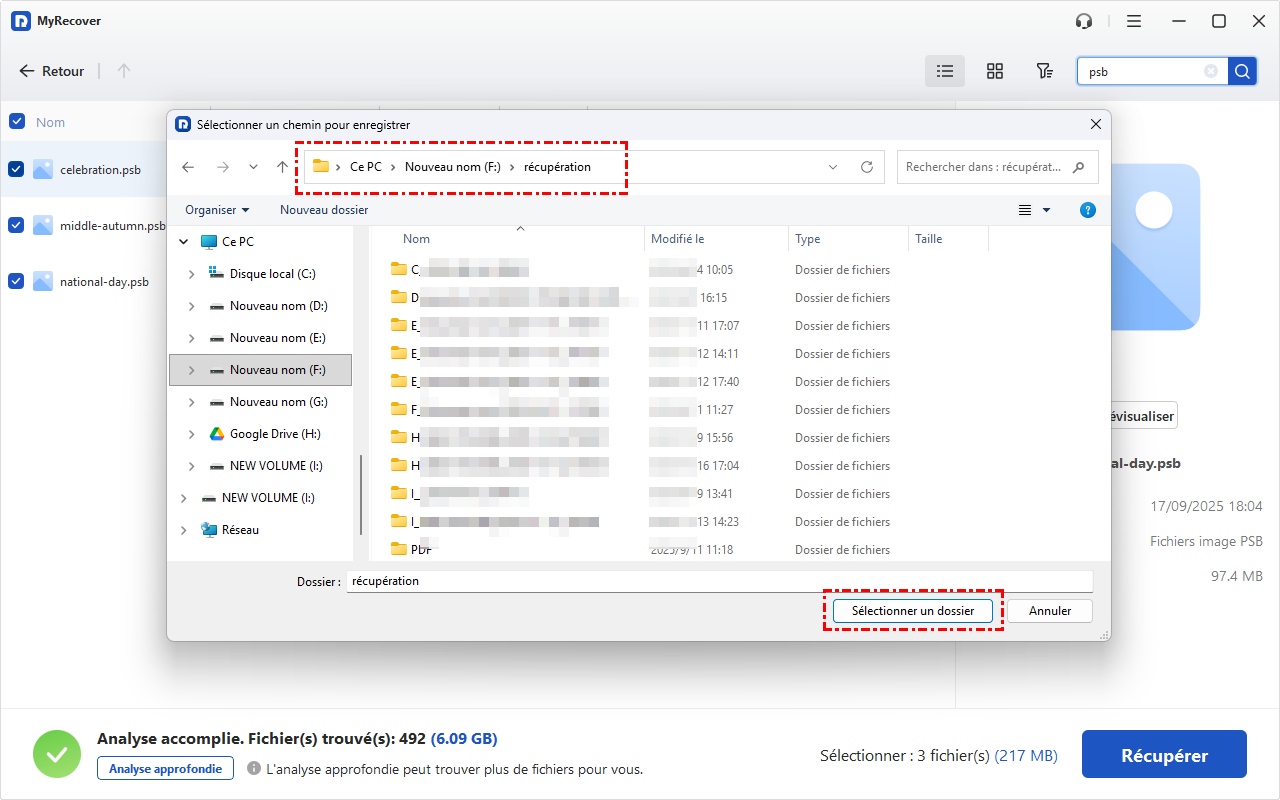Toggle the select-all Nom checkbox
This screenshot has height=800, width=1280.
click(16, 121)
